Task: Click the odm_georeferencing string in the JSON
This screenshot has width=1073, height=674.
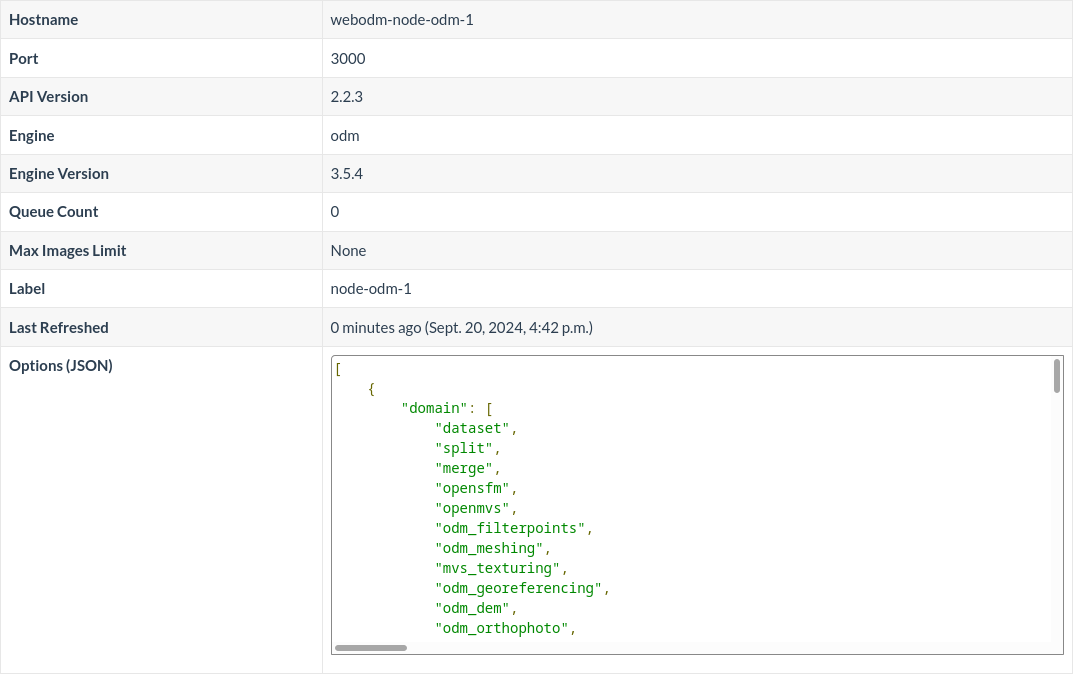Action: tap(518, 588)
